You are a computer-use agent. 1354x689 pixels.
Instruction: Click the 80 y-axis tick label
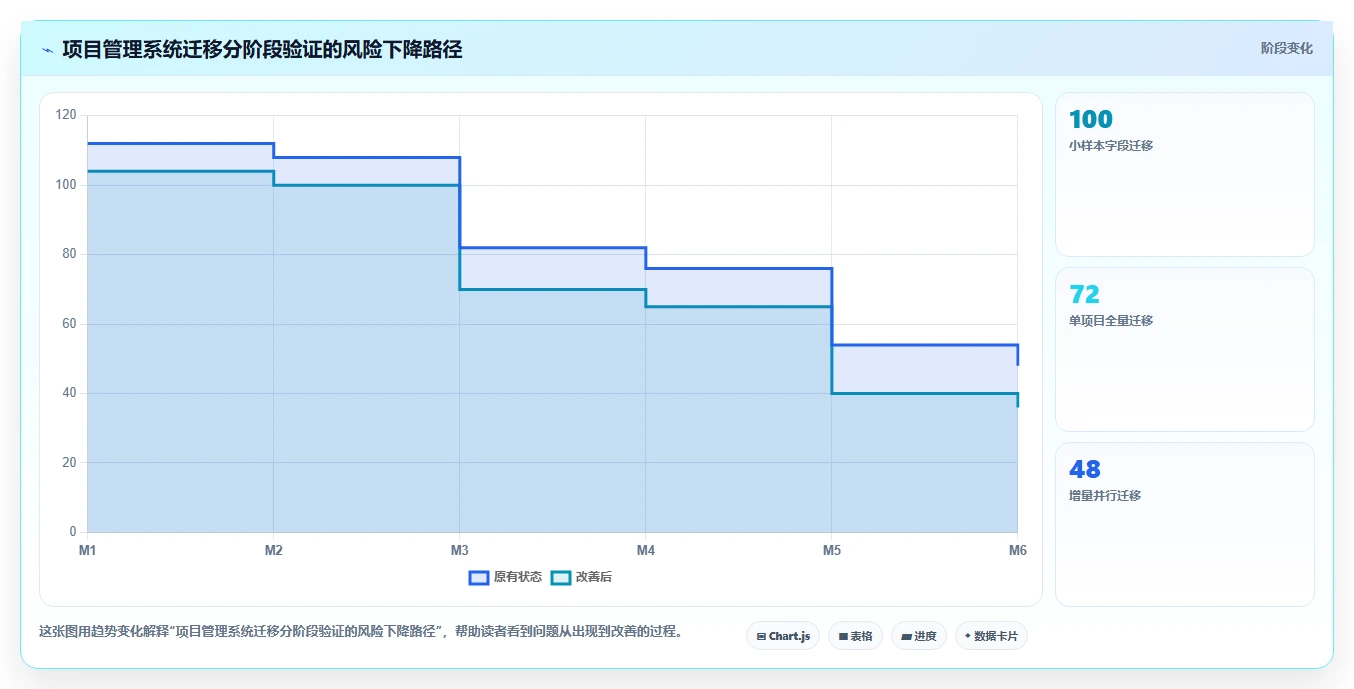click(x=69, y=254)
